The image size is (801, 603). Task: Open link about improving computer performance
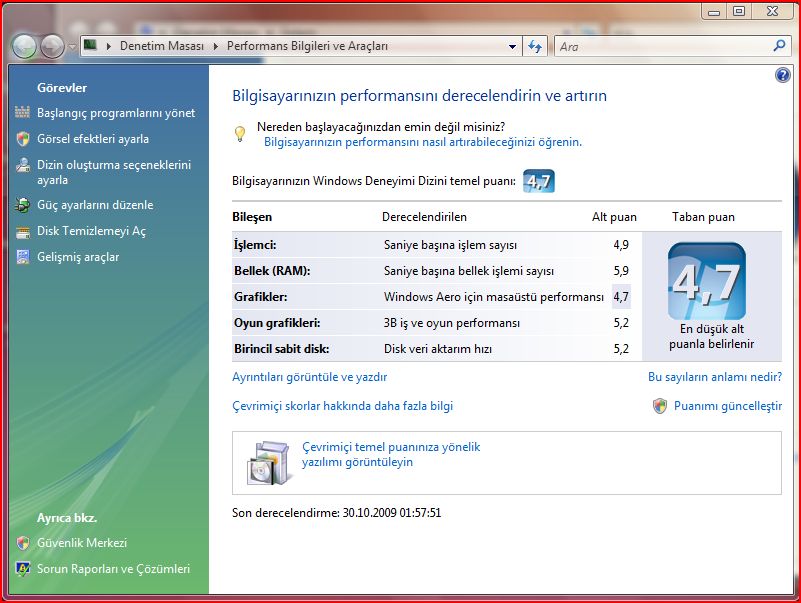423,142
